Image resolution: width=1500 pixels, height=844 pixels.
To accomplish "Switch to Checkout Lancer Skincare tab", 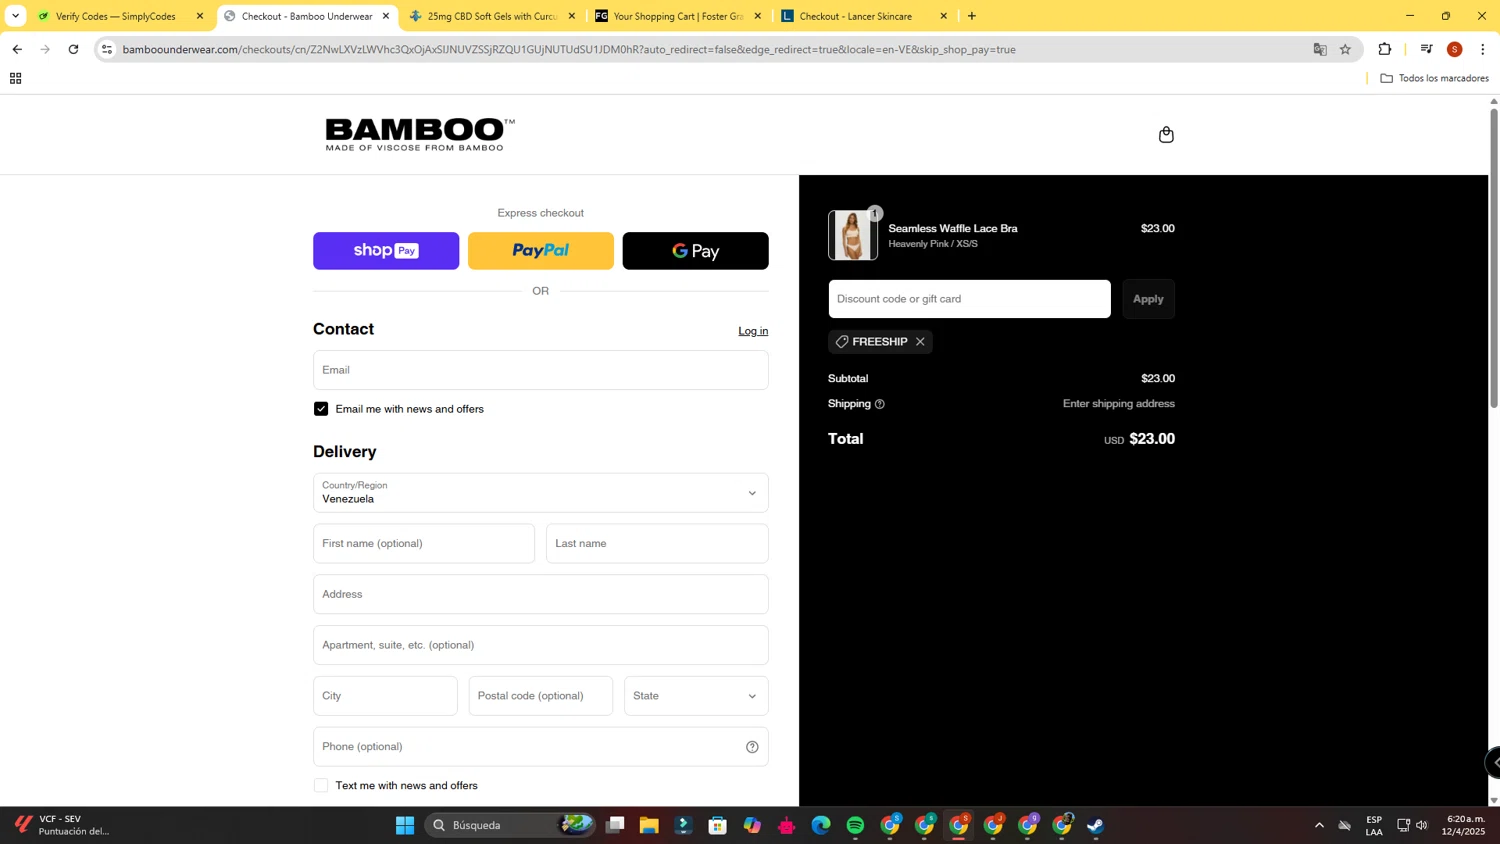I will [864, 16].
